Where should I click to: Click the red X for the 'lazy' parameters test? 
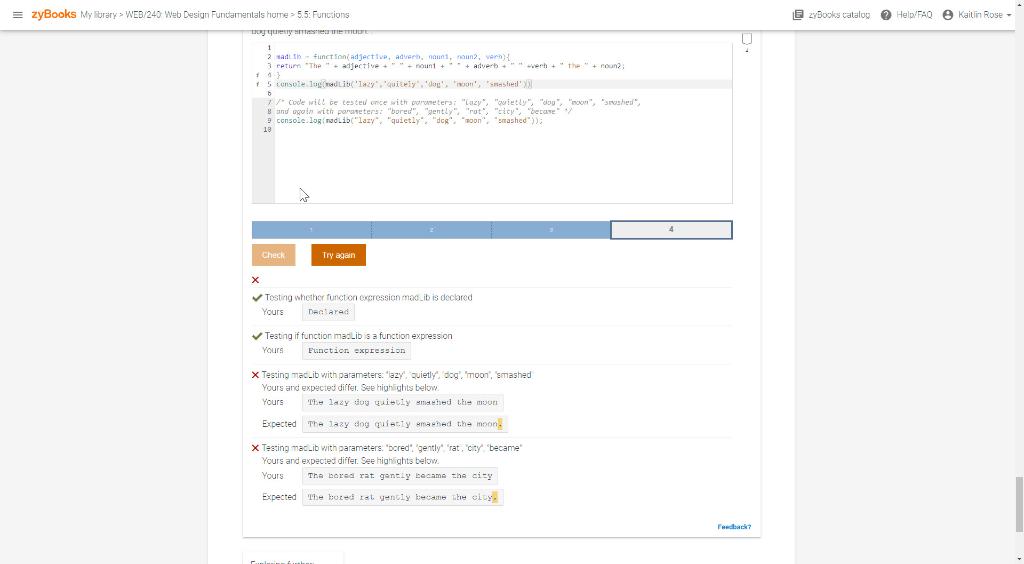coord(255,375)
